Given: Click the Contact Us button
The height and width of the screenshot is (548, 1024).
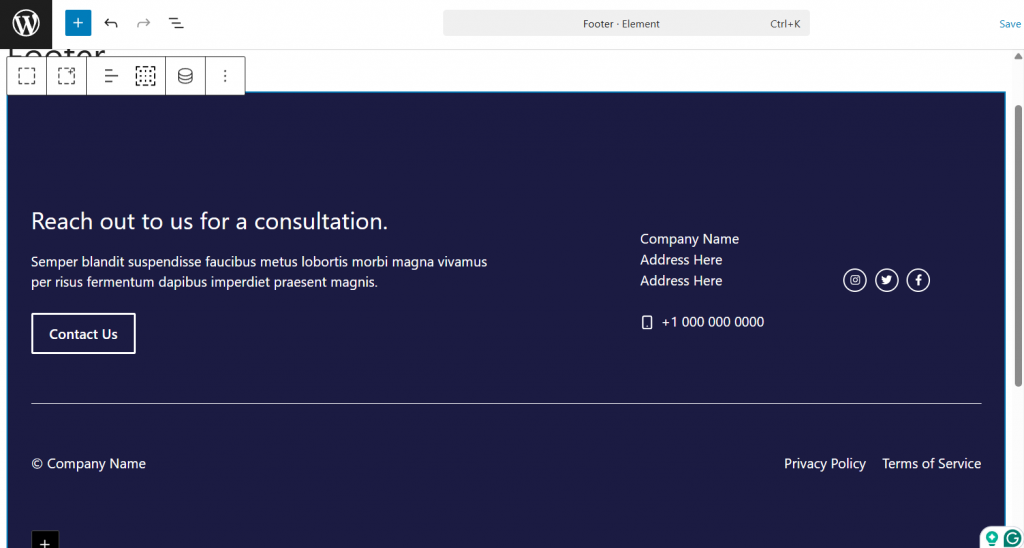Looking at the screenshot, I should click(84, 334).
